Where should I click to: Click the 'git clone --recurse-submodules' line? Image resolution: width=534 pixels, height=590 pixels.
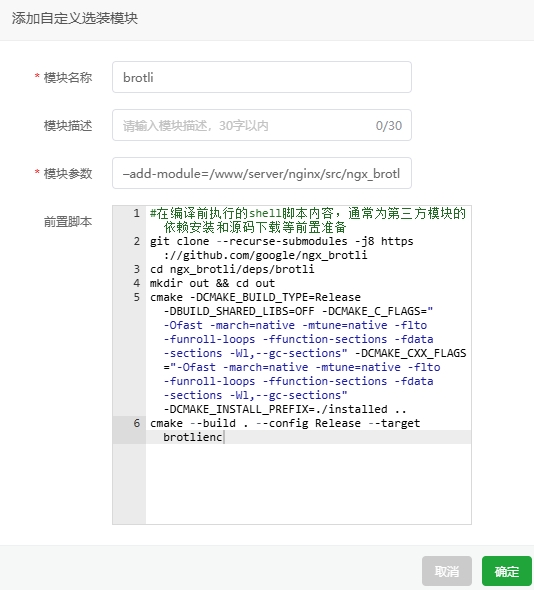point(281,241)
